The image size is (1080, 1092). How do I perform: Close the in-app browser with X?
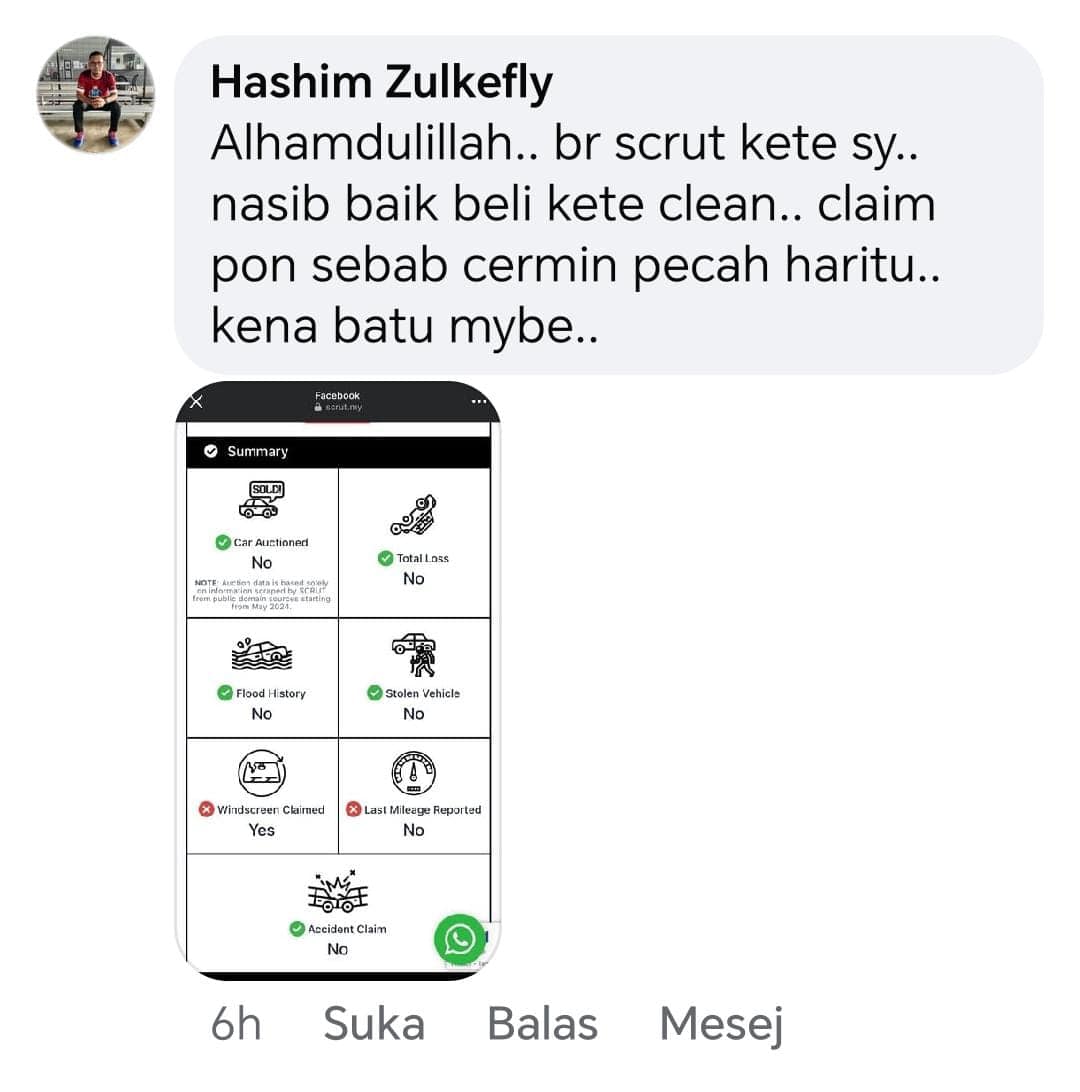click(196, 402)
